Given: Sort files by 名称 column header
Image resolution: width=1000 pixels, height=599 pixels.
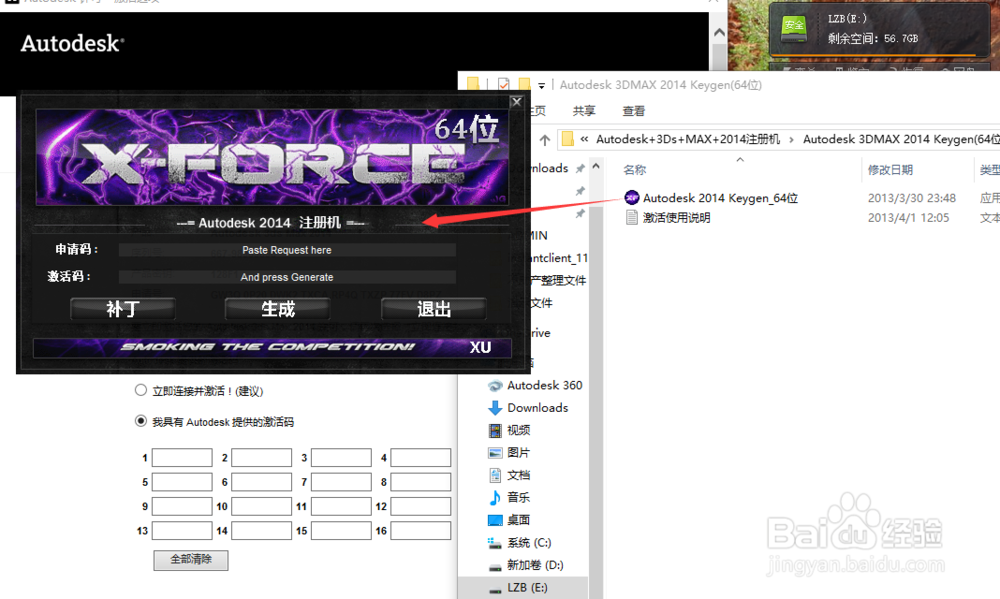Looking at the screenshot, I should click(x=635, y=170).
